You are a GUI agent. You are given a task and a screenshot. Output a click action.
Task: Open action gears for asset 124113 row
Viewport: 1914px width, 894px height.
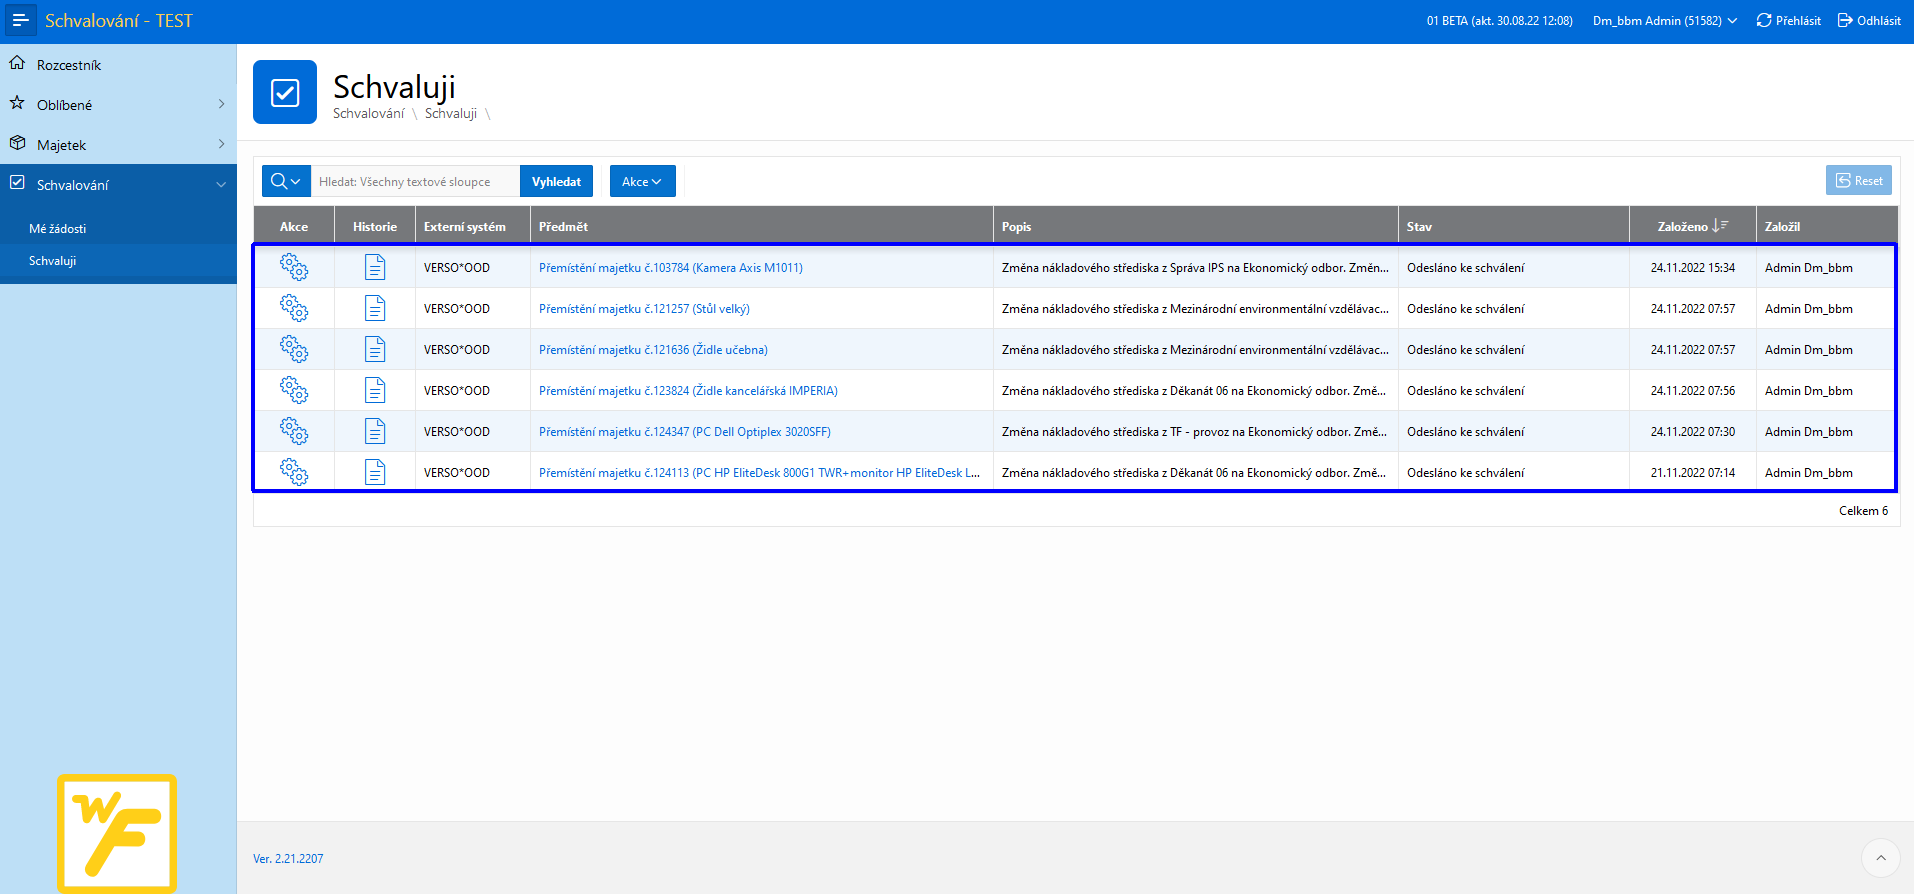tap(294, 472)
